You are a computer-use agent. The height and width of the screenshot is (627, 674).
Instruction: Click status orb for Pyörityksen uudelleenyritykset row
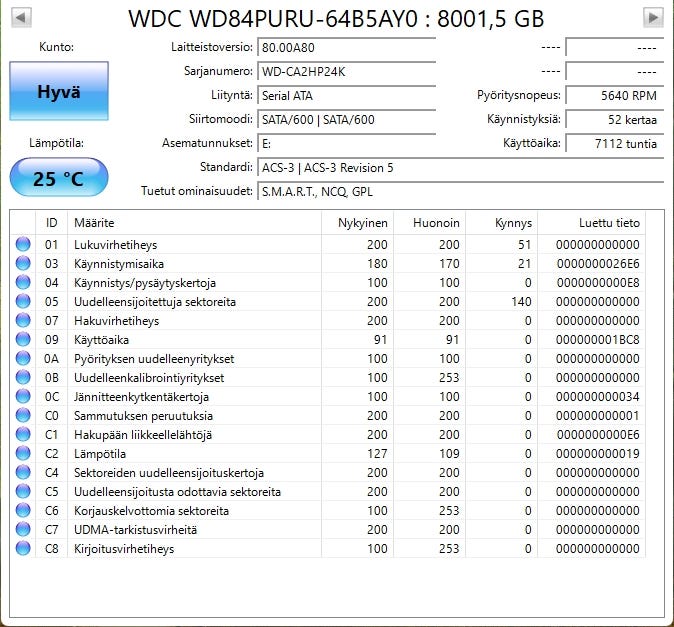(x=23, y=358)
